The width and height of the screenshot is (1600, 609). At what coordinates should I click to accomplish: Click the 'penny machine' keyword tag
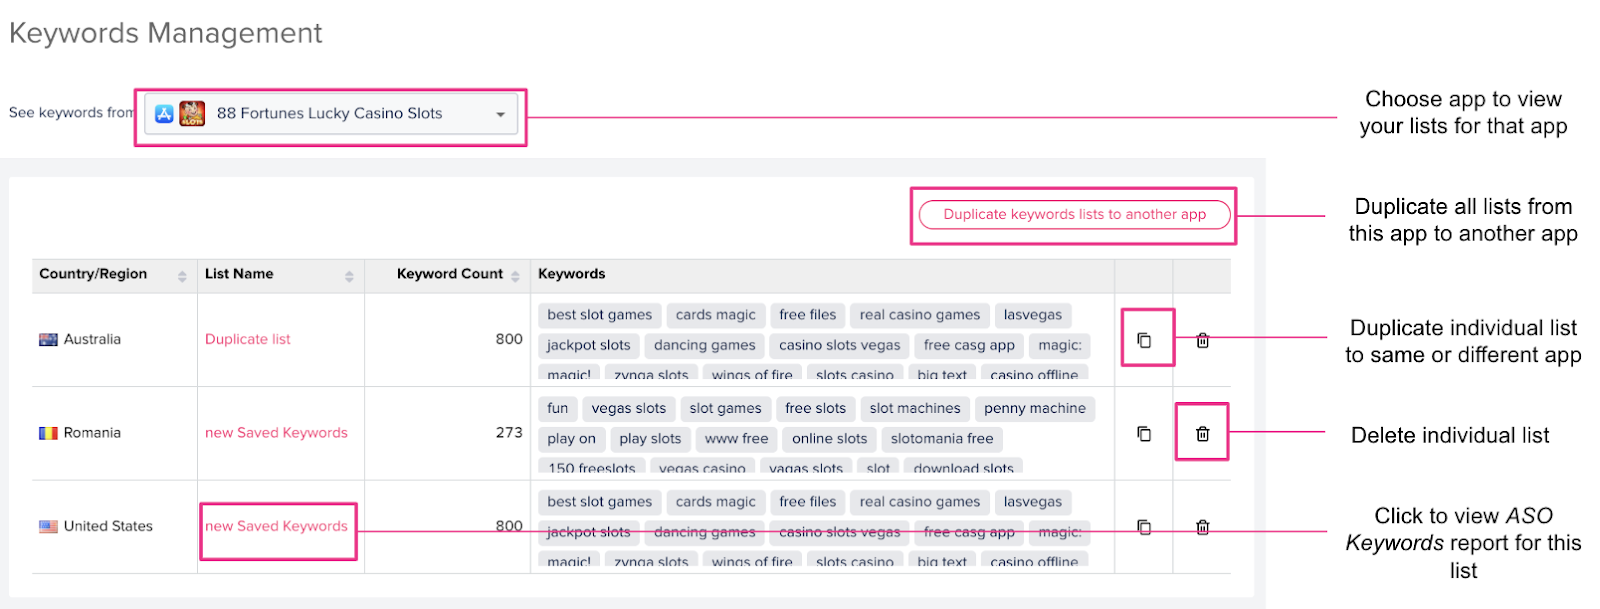(1035, 408)
